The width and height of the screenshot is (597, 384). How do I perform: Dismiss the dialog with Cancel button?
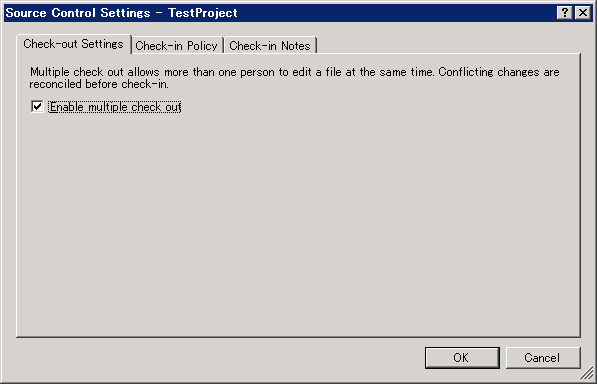click(543, 357)
